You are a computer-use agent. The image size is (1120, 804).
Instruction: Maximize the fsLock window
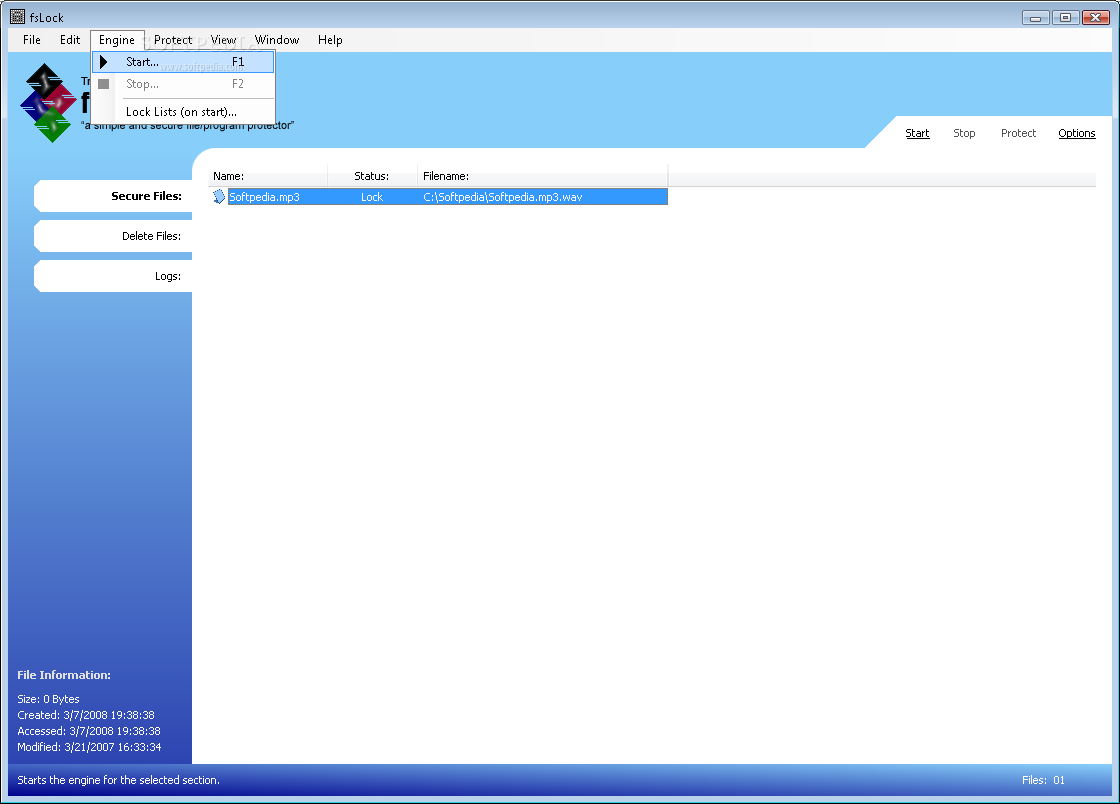pyautogui.click(x=1065, y=17)
